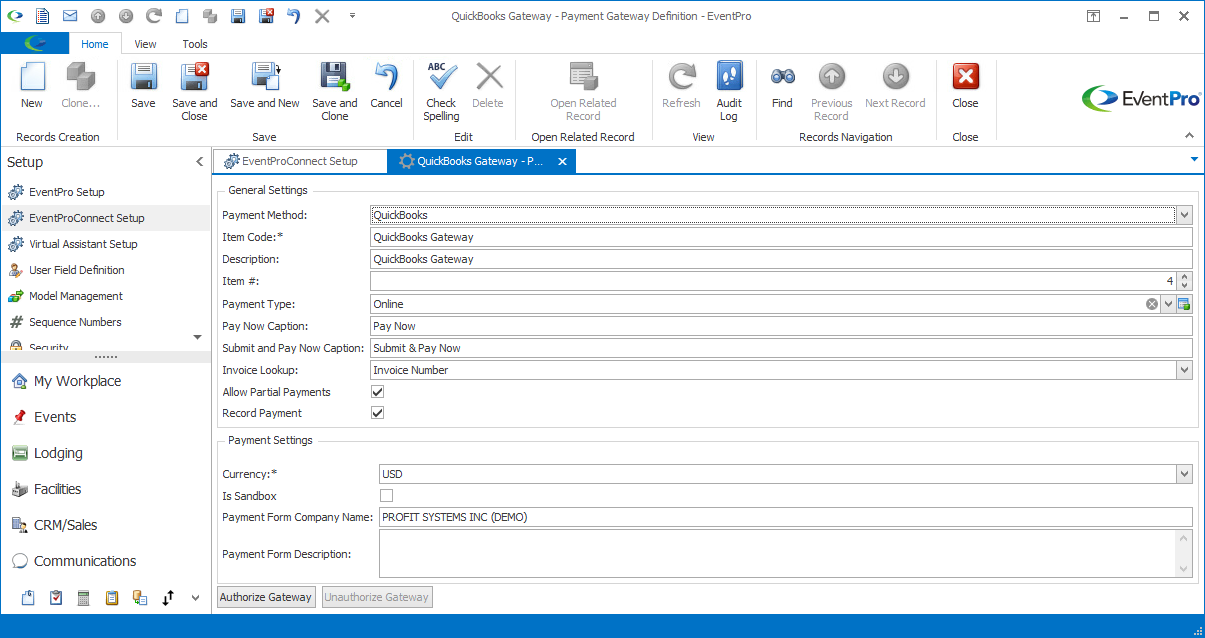Uncheck Allow Partial Payments checkbox
This screenshot has width=1205, height=638.
click(377, 392)
